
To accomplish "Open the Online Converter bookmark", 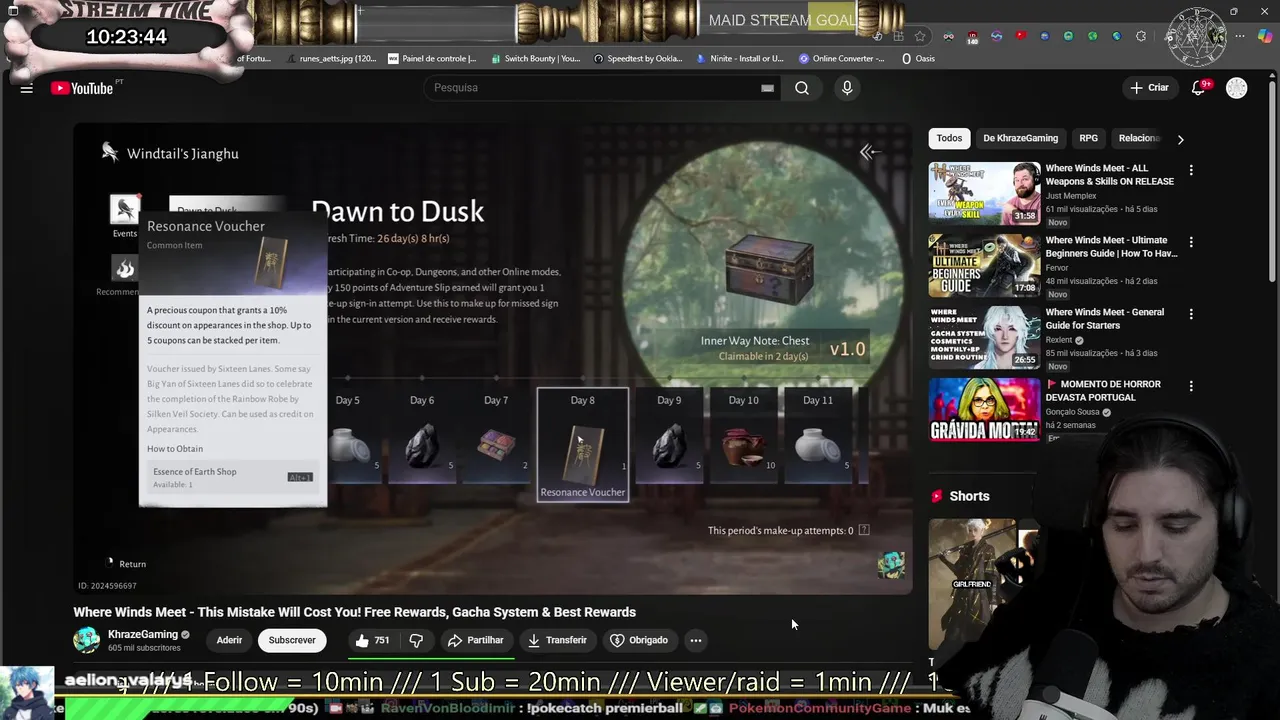I will click(x=841, y=59).
